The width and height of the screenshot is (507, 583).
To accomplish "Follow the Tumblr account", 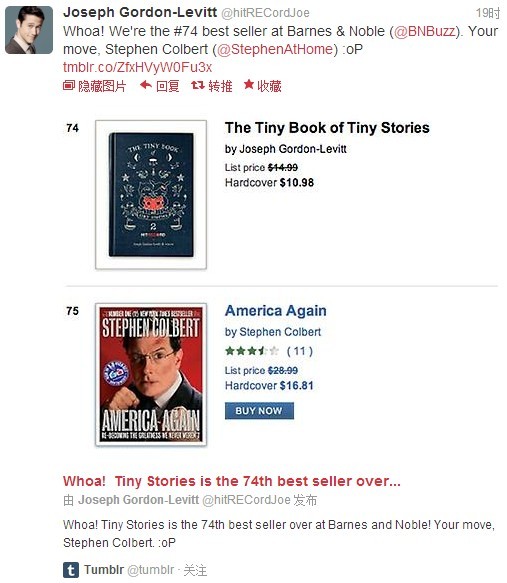I will 195,570.
